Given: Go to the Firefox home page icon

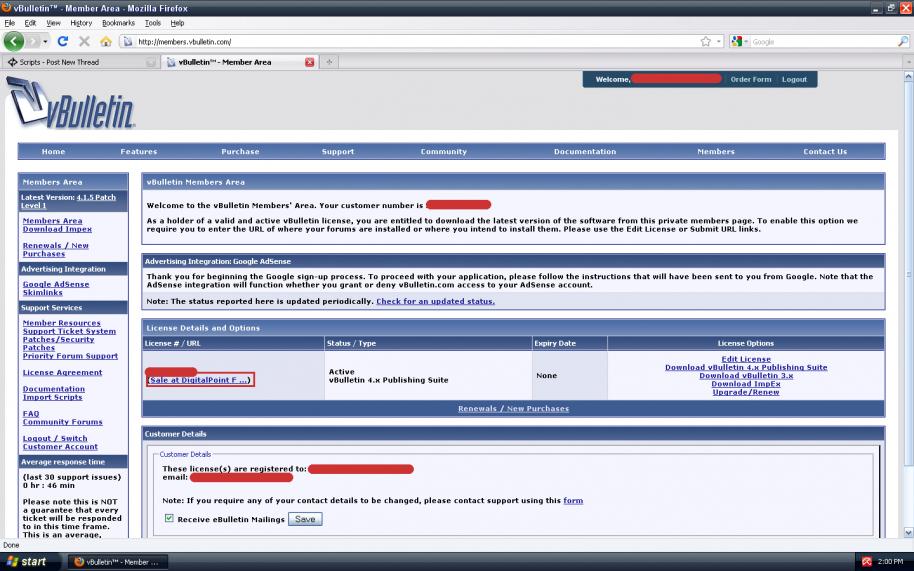Looking at the screenshot, I should [x=106, y=41].
